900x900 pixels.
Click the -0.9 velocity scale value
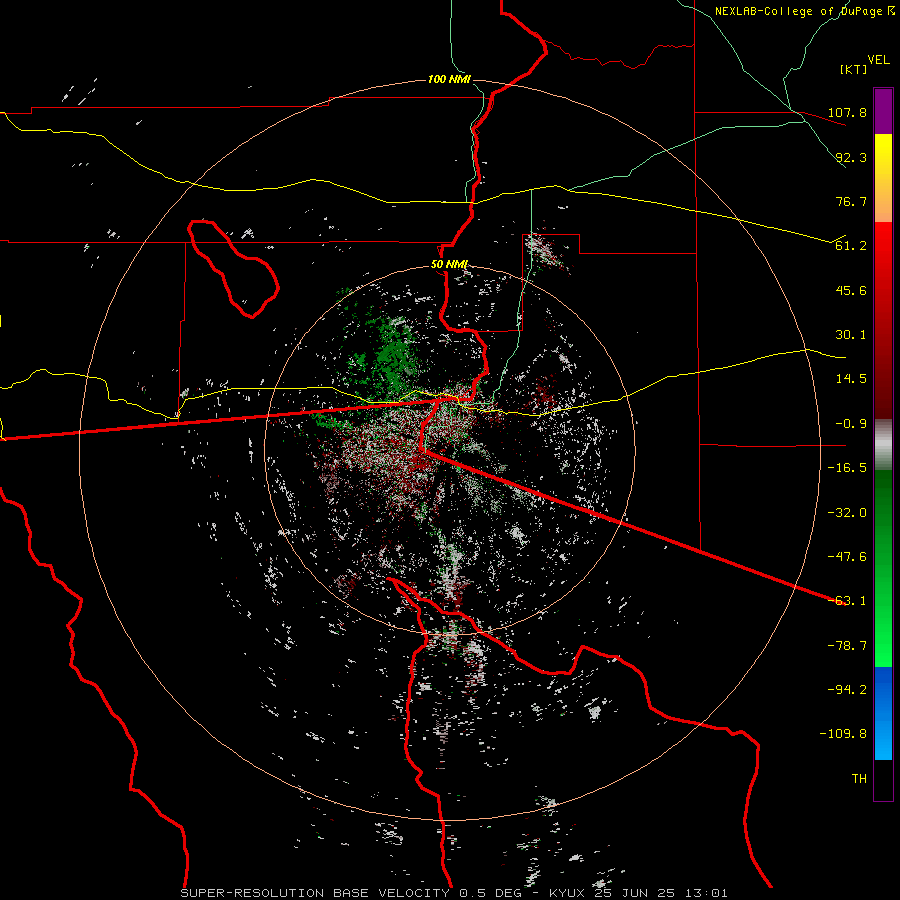851,424
